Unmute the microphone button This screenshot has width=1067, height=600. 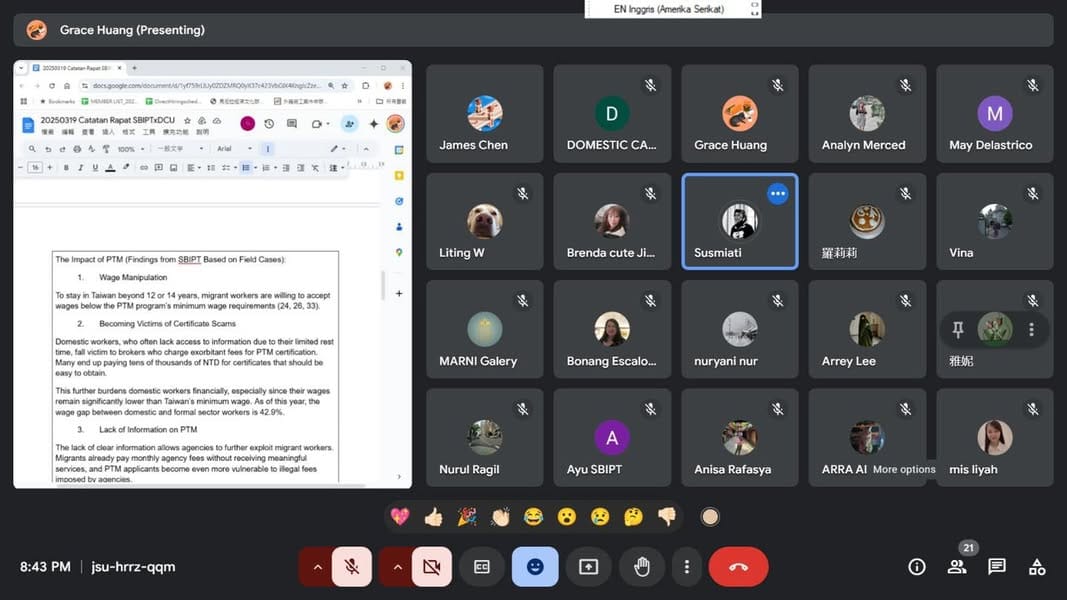352,566
